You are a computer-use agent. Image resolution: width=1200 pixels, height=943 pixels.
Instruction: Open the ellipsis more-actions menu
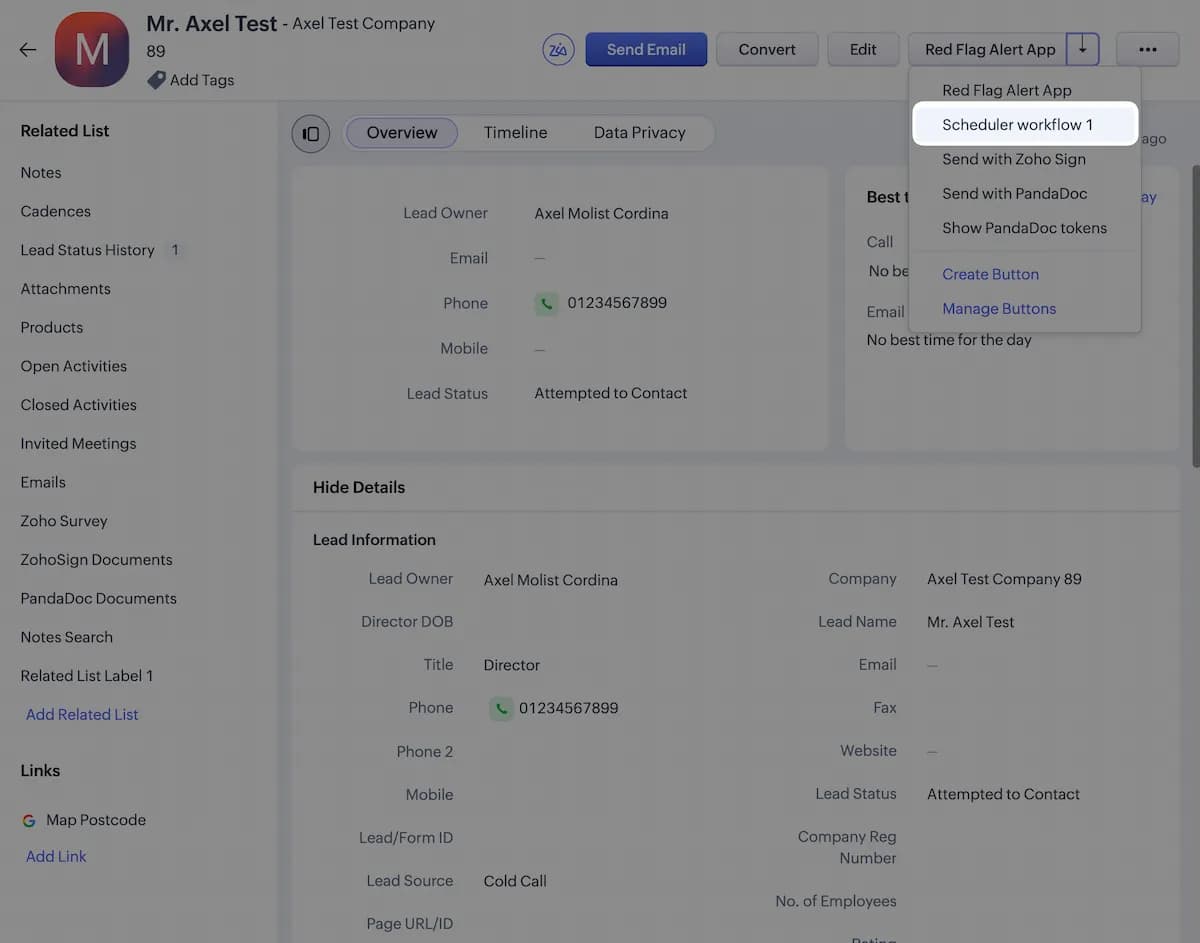(1147, 48)
